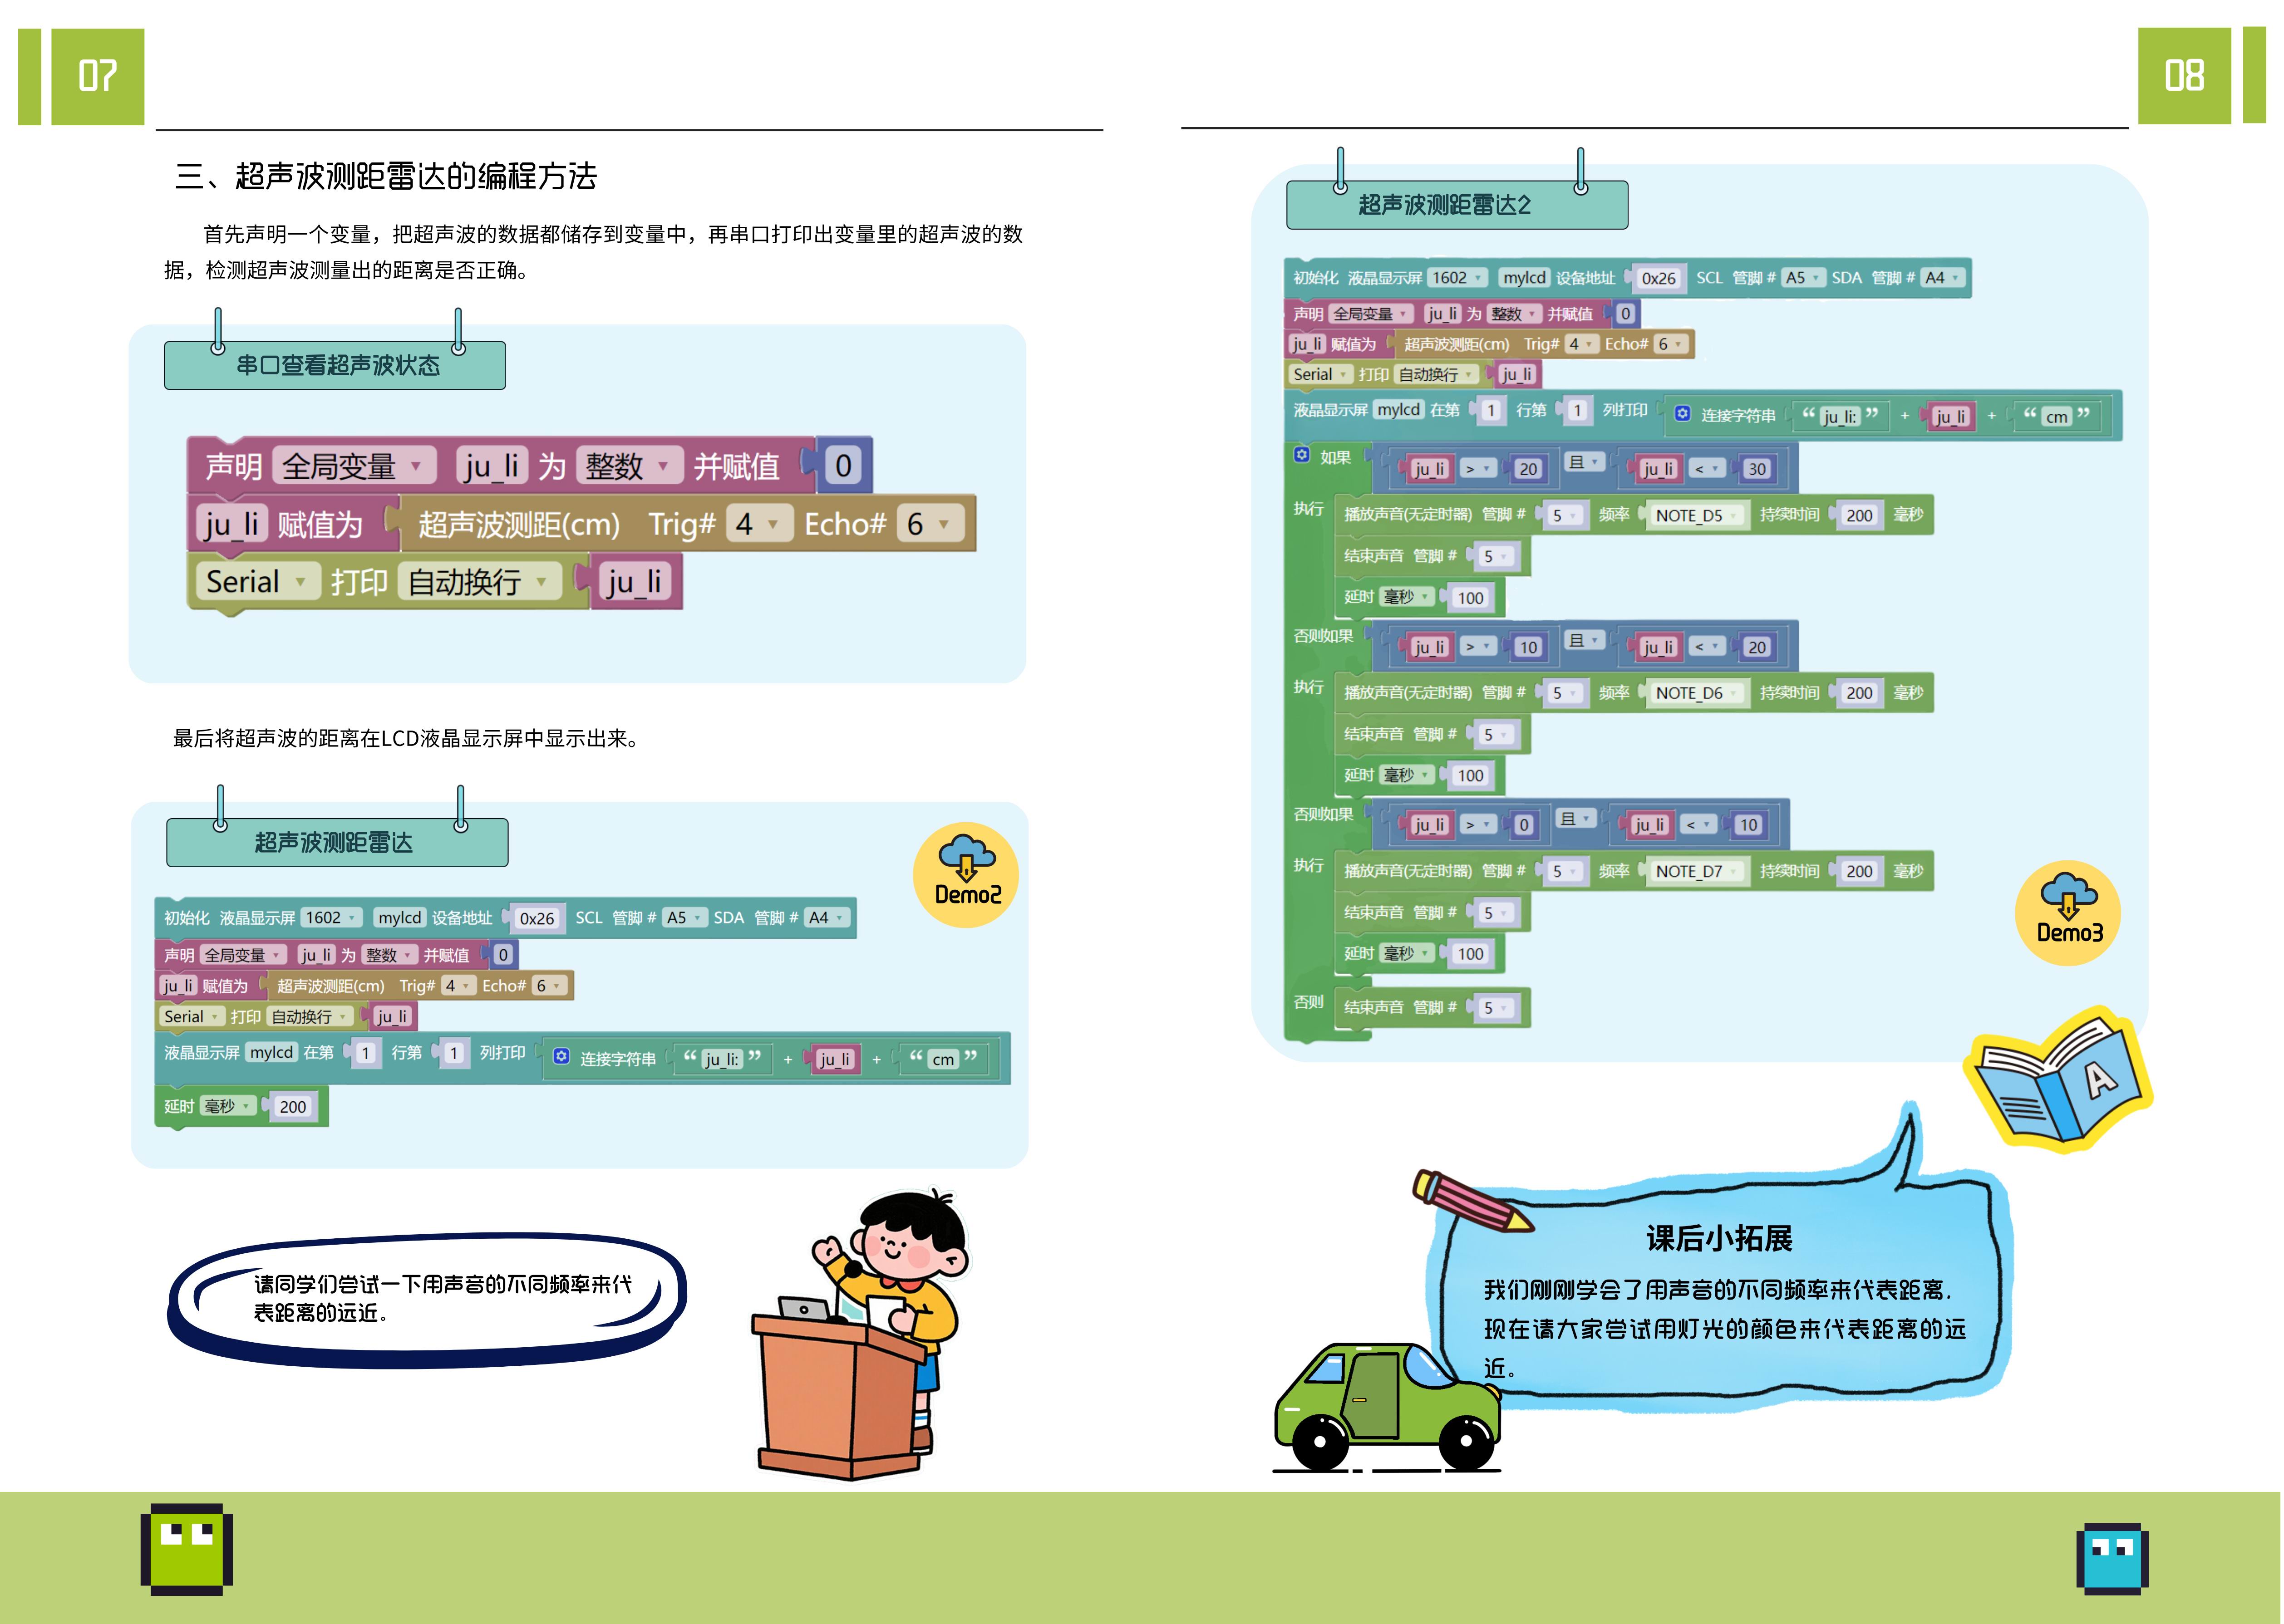The height and width of the screenshot is (1624, 2284).
Task: Click gear icon on Demo3 连接字符串 block
Action: point(1683,414)
